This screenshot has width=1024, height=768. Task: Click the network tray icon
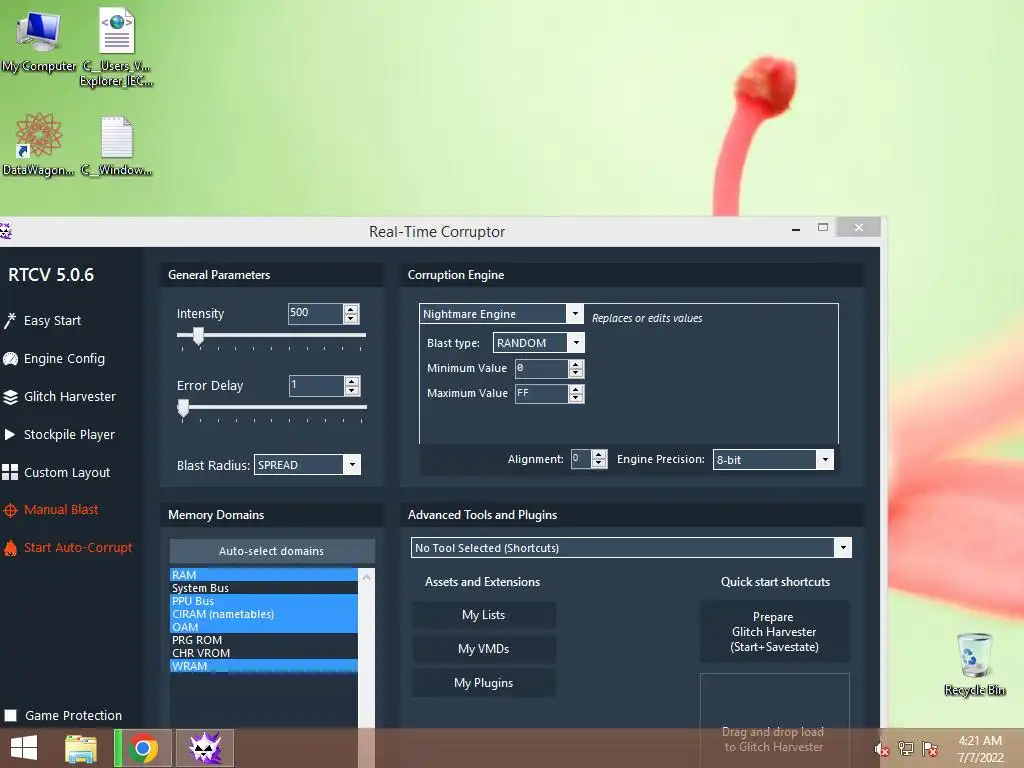tap(906, 749)
